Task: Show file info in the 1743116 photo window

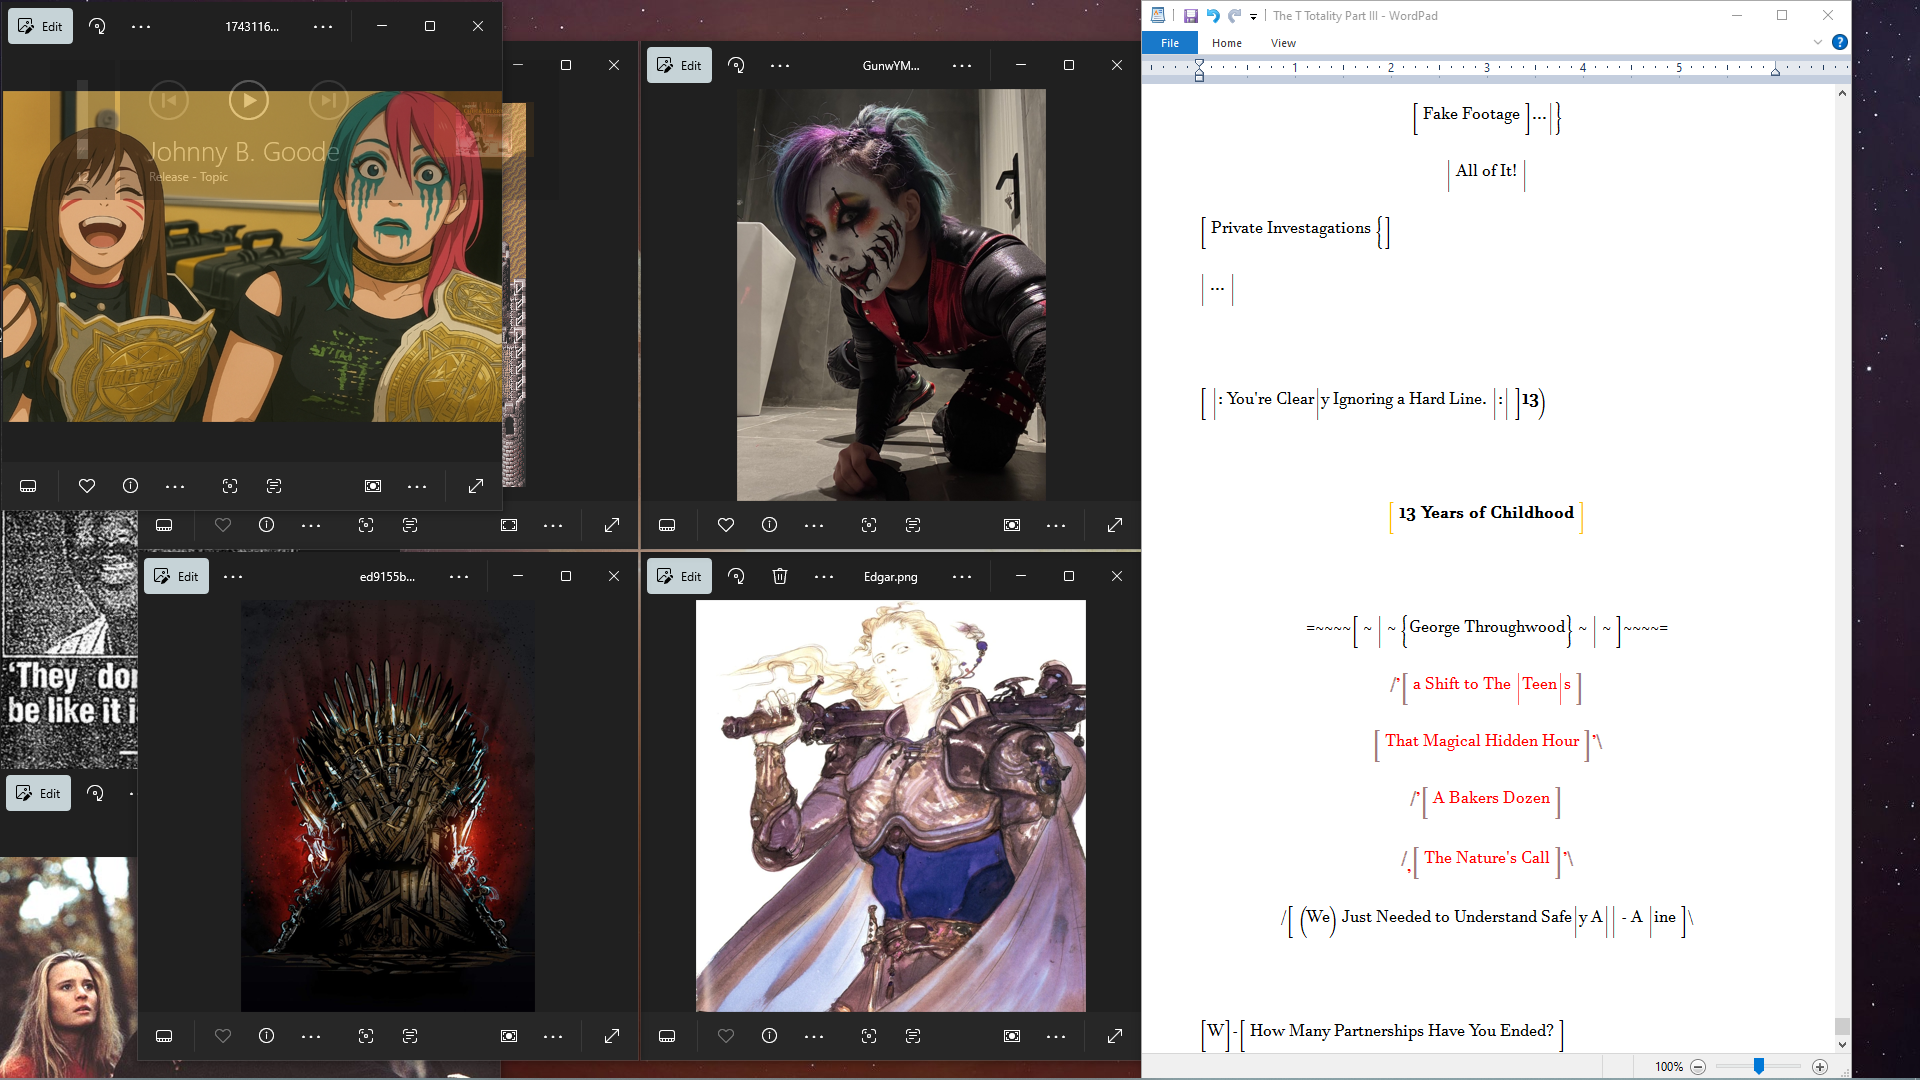Action: coord(130,486)
